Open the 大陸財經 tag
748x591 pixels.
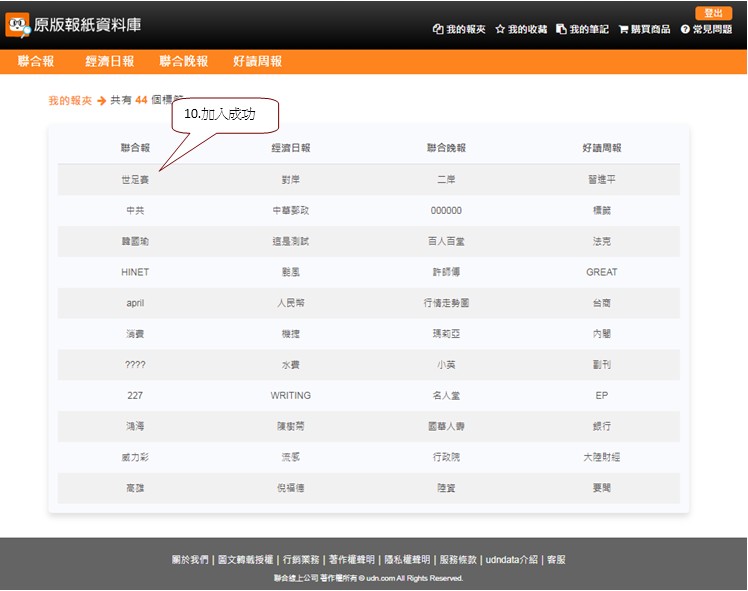tap(602, 457)
